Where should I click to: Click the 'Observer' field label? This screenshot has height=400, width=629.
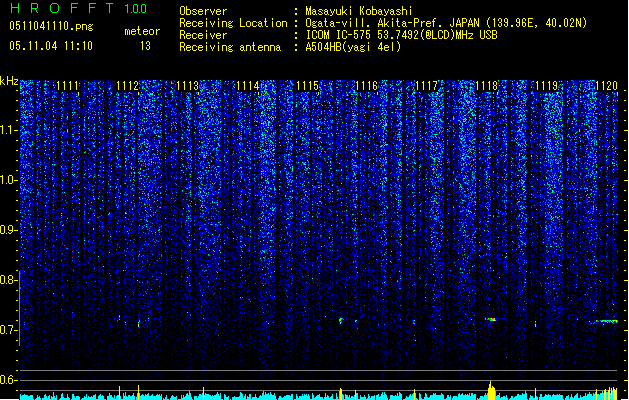203,11
